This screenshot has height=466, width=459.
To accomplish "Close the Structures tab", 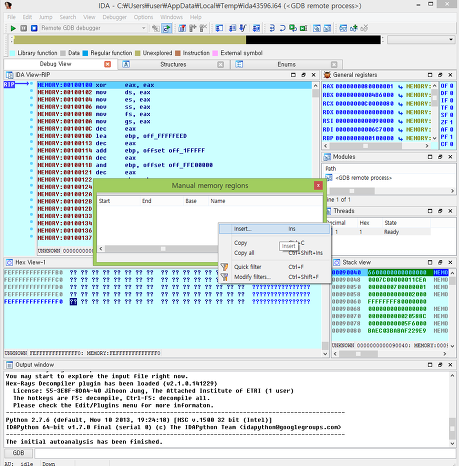I will (x=220, y=64).
